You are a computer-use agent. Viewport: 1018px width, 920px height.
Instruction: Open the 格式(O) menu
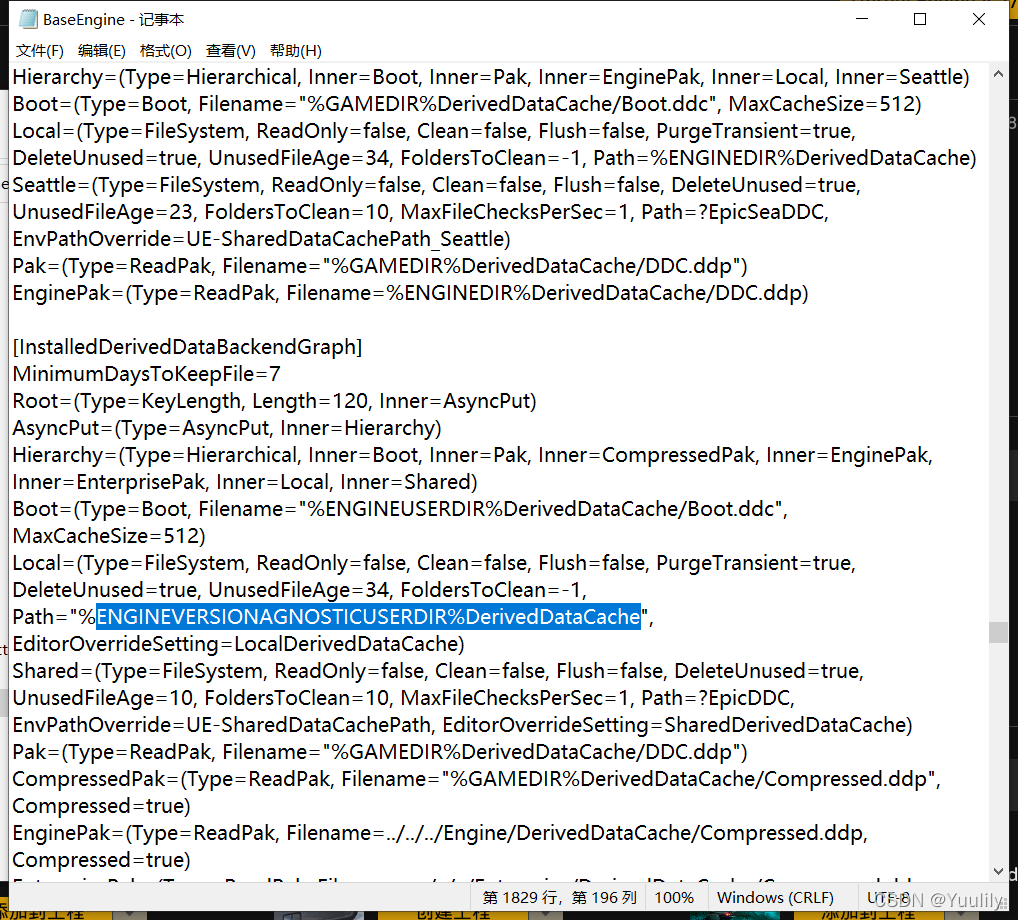[x=166, y=50]
